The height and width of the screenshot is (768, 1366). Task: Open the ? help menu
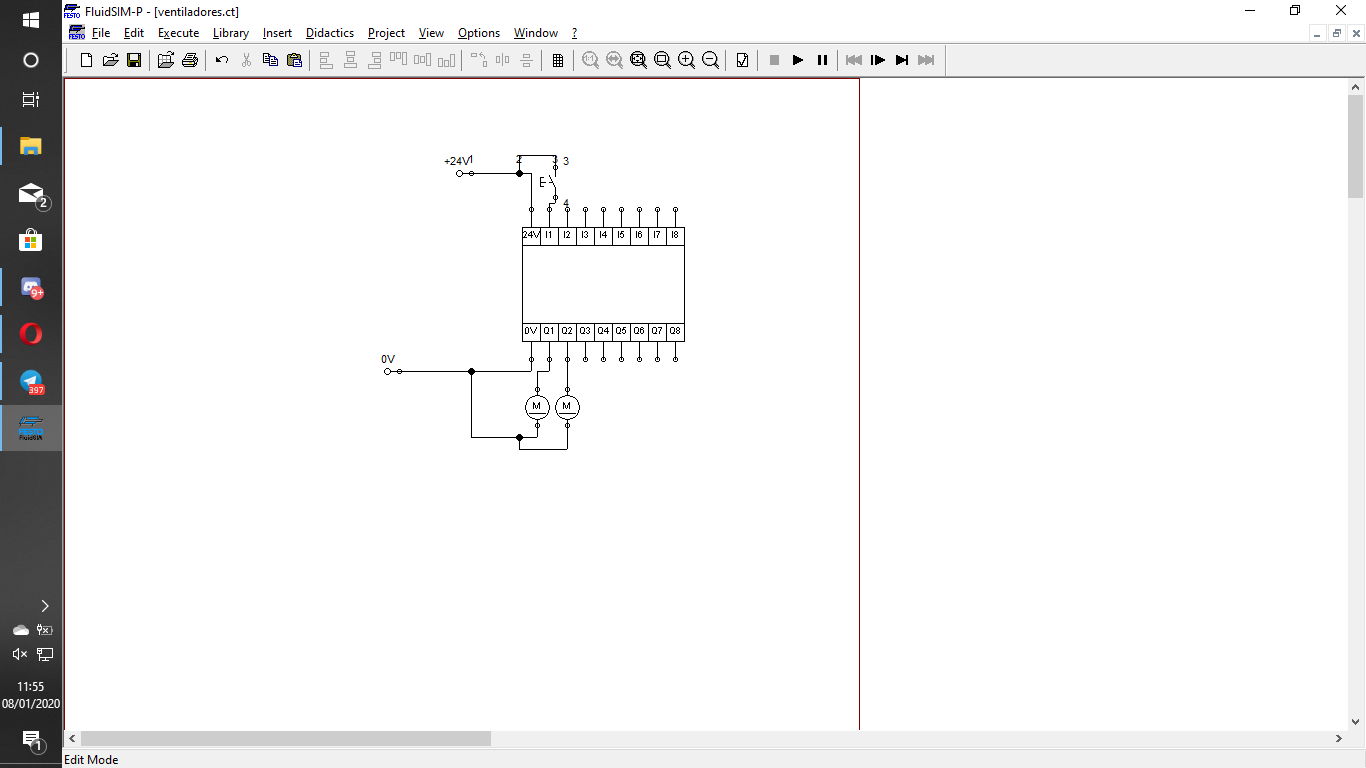pos(574,33)
